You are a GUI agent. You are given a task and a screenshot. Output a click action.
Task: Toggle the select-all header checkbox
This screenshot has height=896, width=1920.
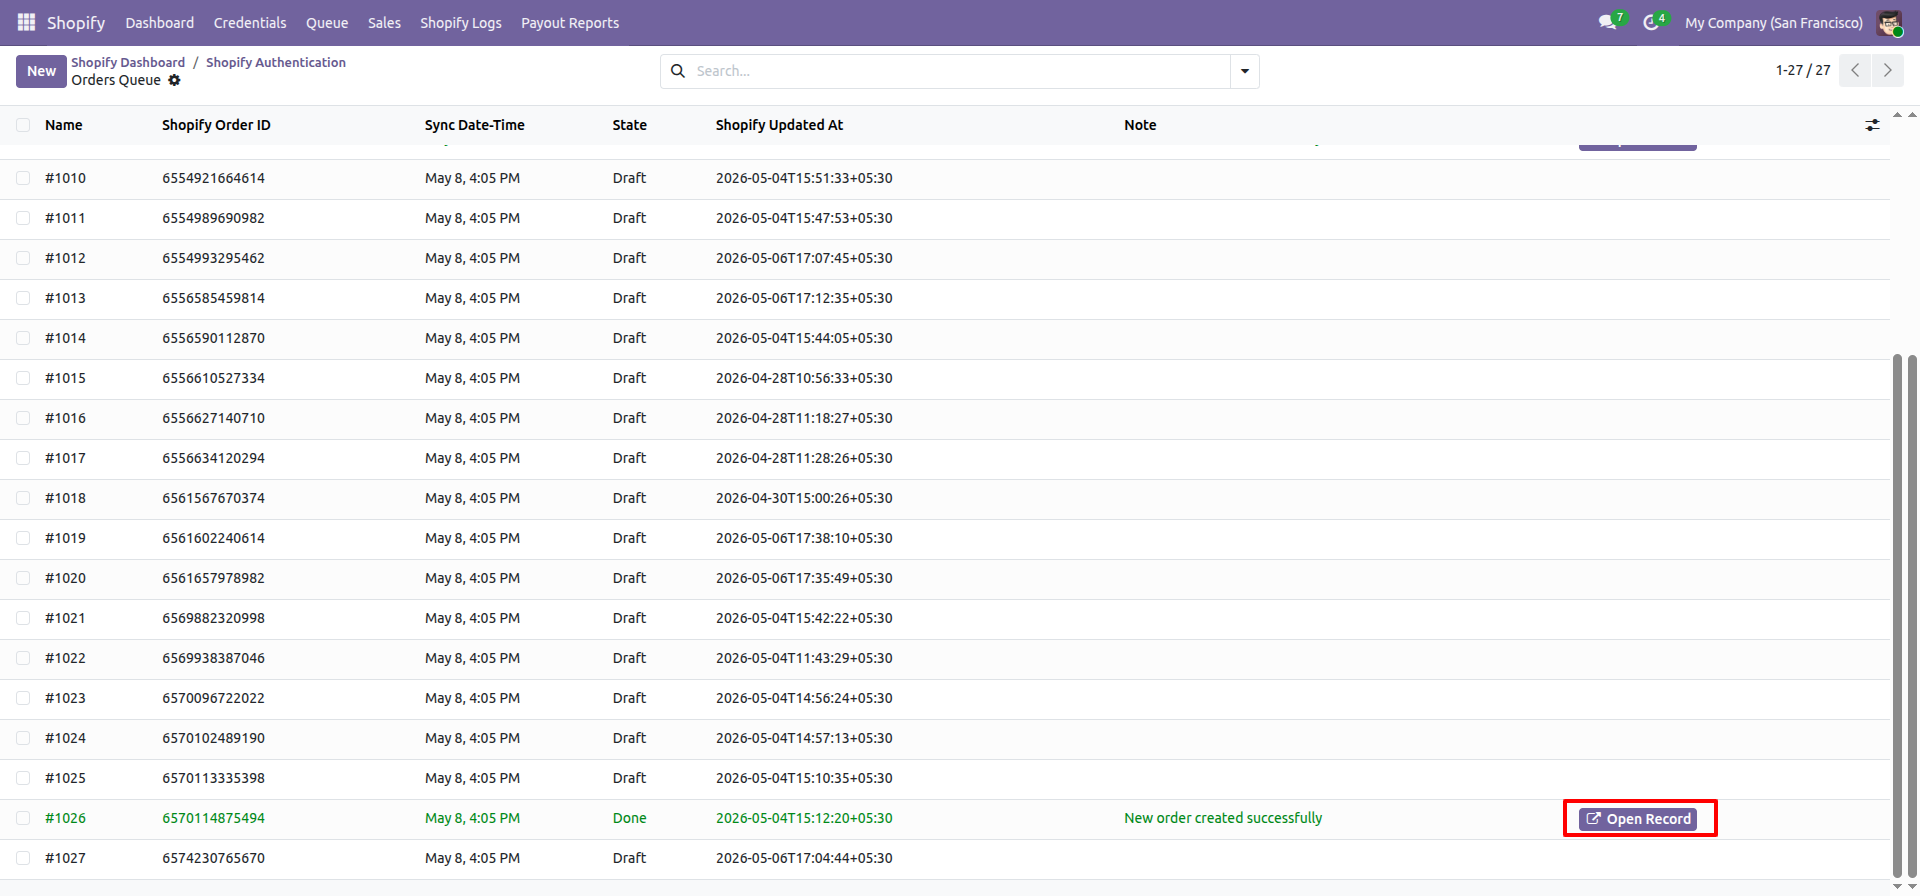(x=23, y=125)
